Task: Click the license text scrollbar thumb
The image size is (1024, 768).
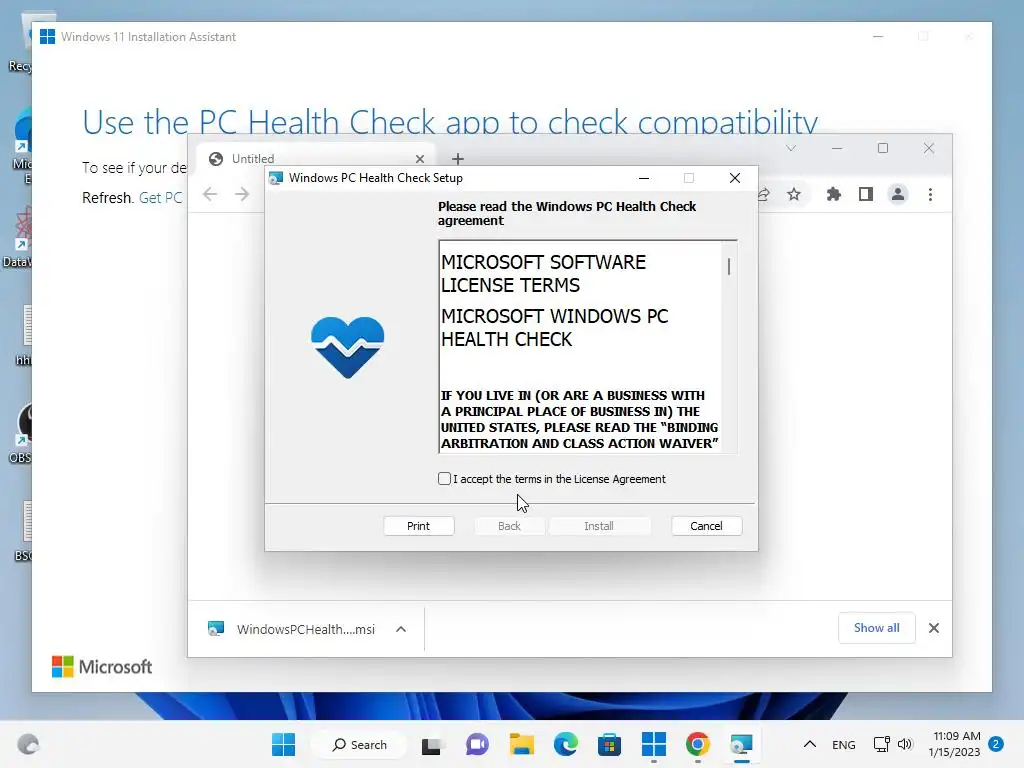Action: pos(729,266)
